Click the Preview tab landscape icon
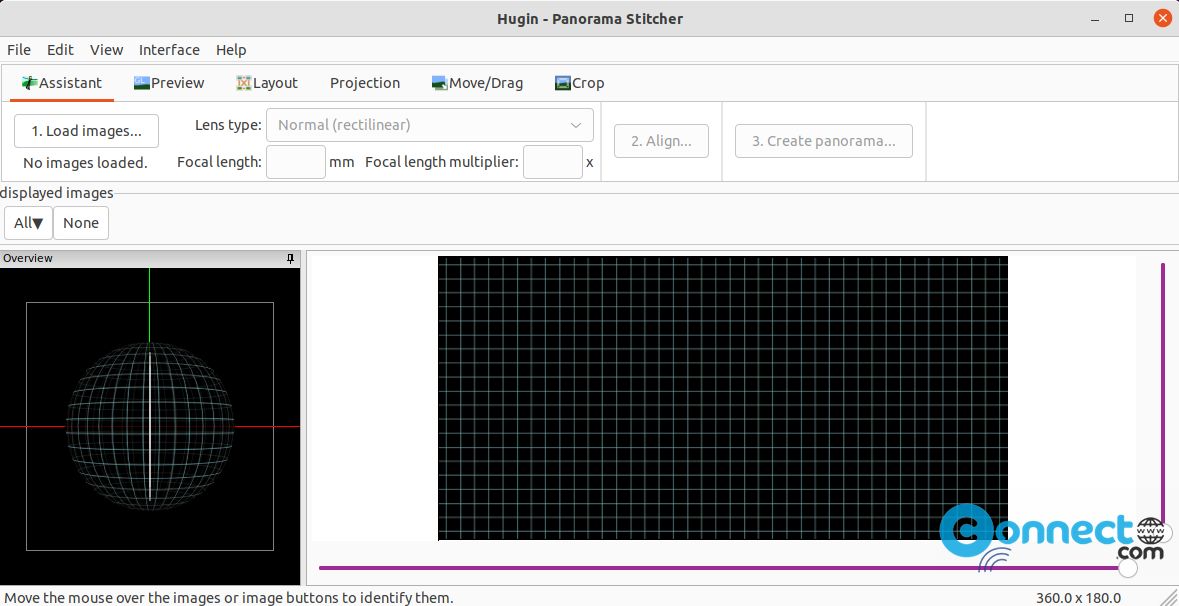1179x606 pixels. pyautogui.click(x=142, y=83)
